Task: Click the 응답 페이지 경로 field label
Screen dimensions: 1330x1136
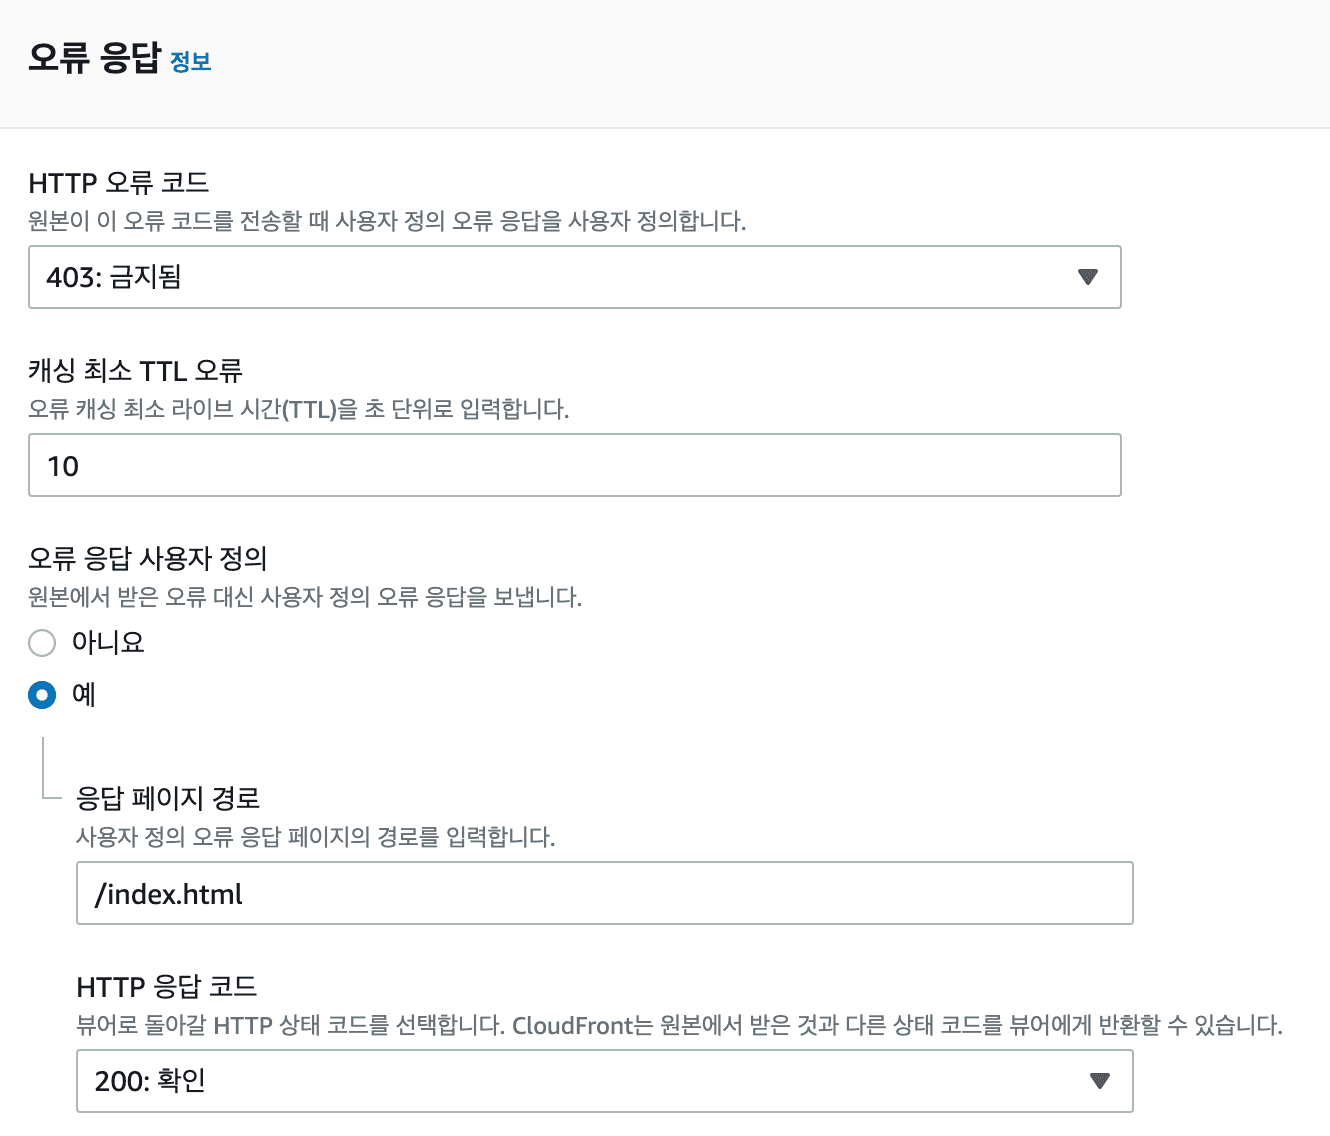Action: point(168,798)
